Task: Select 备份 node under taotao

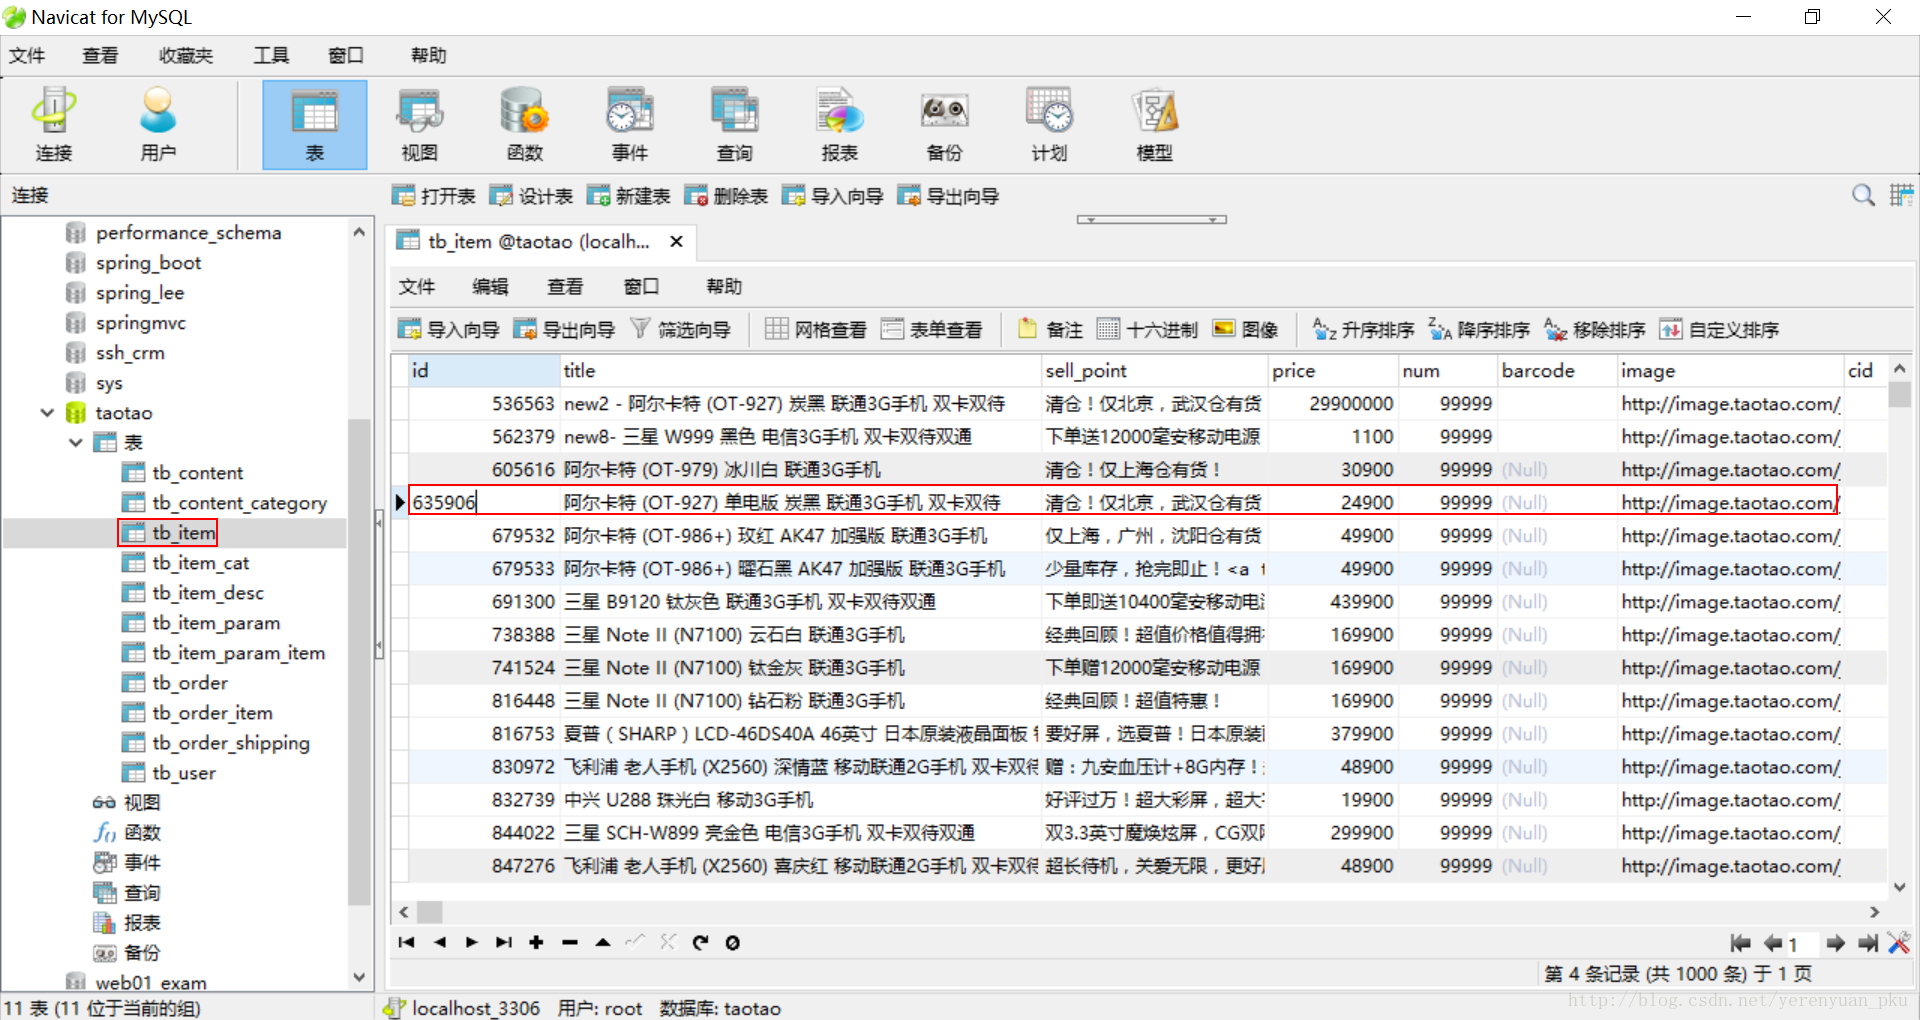Action: pyautogui.click(x=141, y=952)
